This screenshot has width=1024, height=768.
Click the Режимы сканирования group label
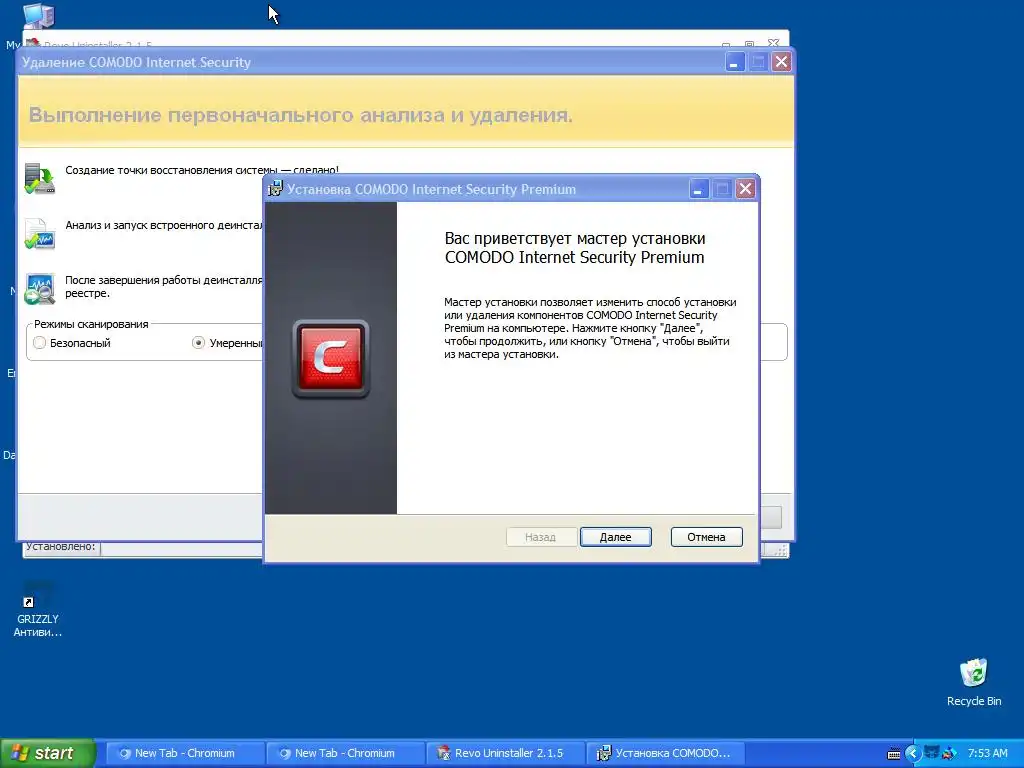(91, 324)
